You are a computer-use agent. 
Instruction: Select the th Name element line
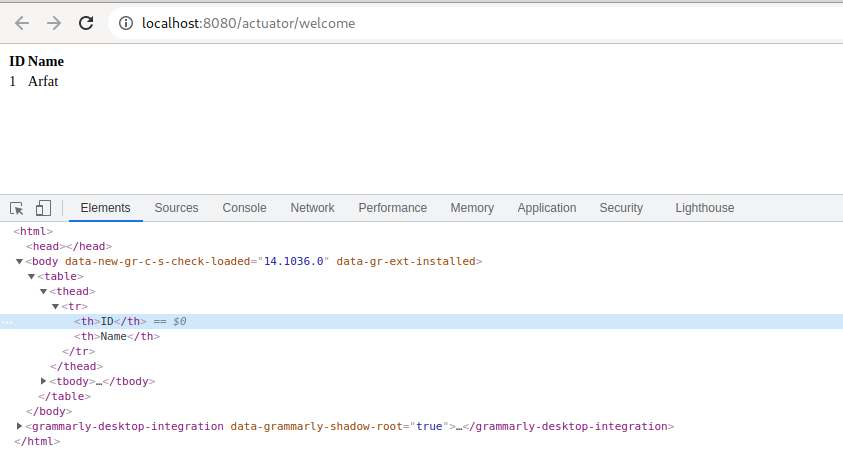tap(117, 337)
